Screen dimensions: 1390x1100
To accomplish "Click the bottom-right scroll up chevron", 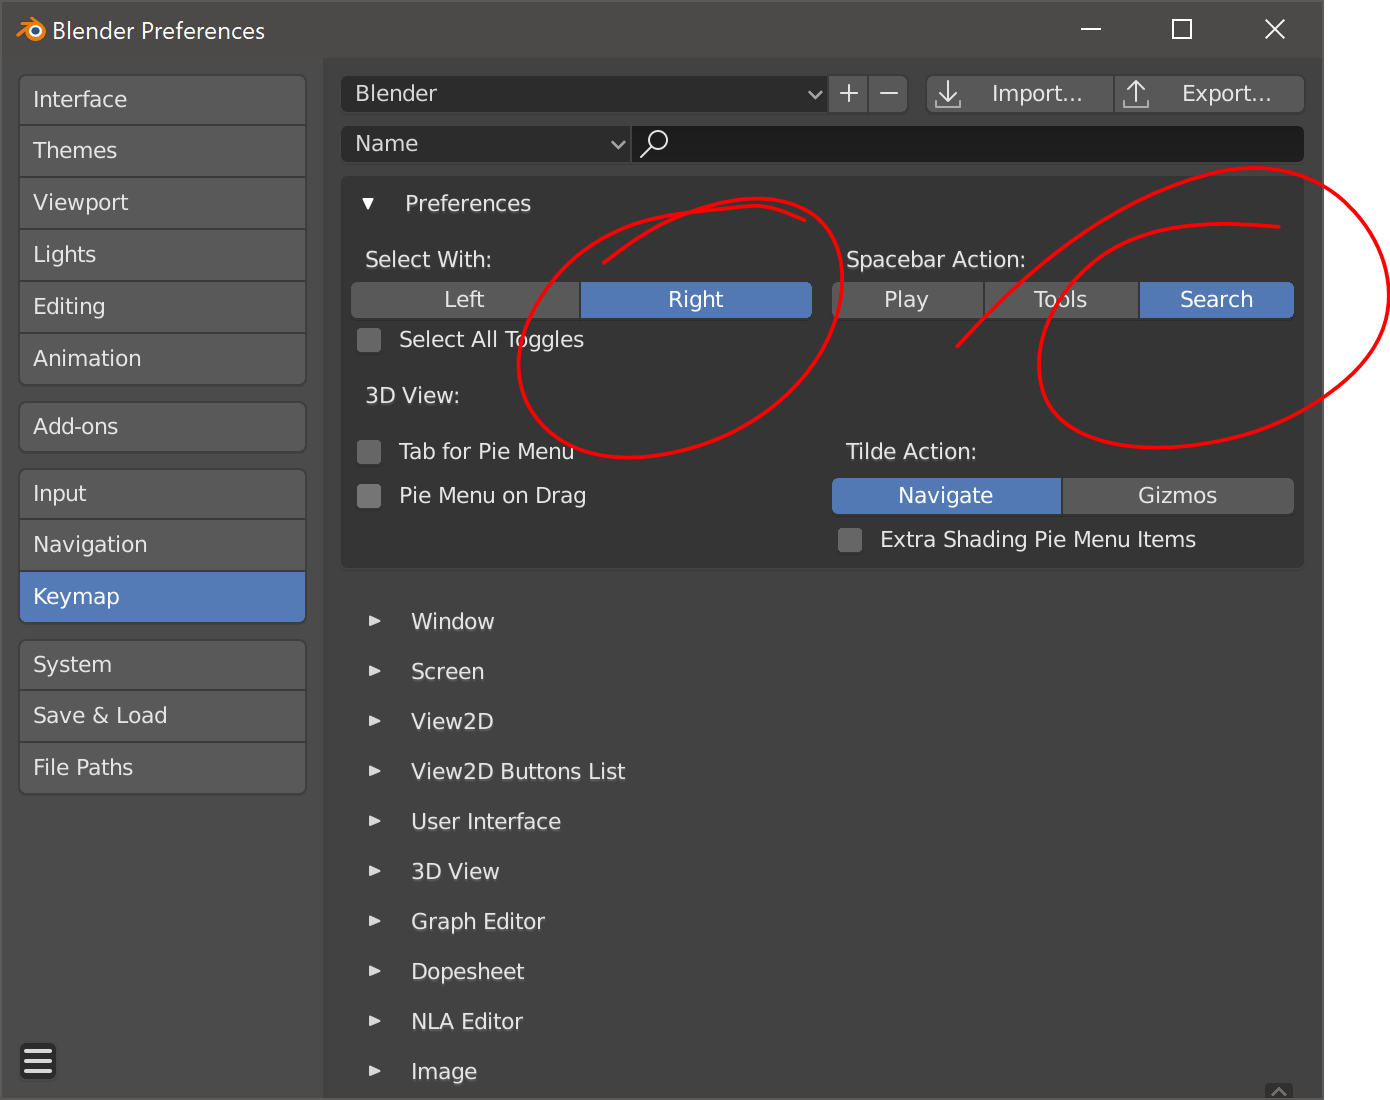I will pos(1278,1091).
